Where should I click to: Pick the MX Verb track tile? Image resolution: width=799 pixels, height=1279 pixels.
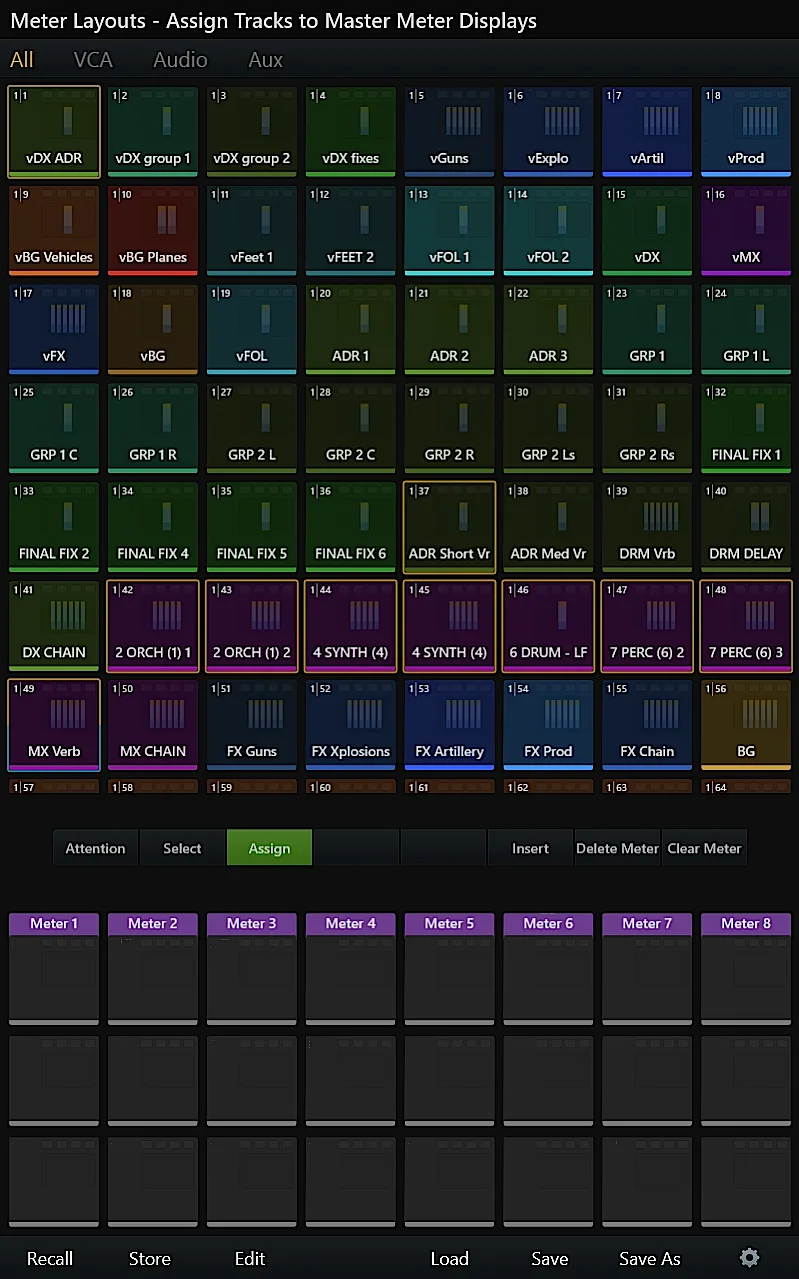[x=54, y=726]
